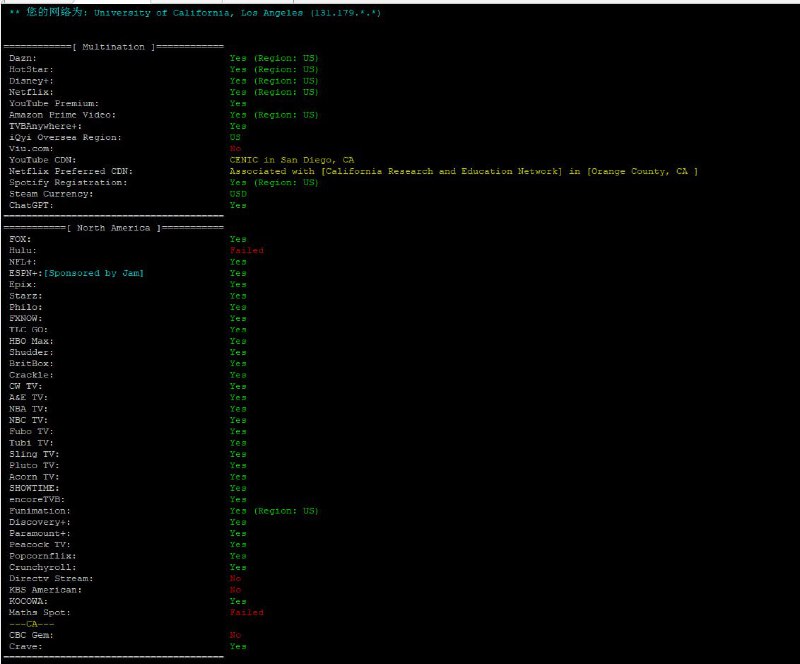This screenshot has width=800, height=664.
Task: Click the red No result for Viu.com
Action: tap(235, 149)
